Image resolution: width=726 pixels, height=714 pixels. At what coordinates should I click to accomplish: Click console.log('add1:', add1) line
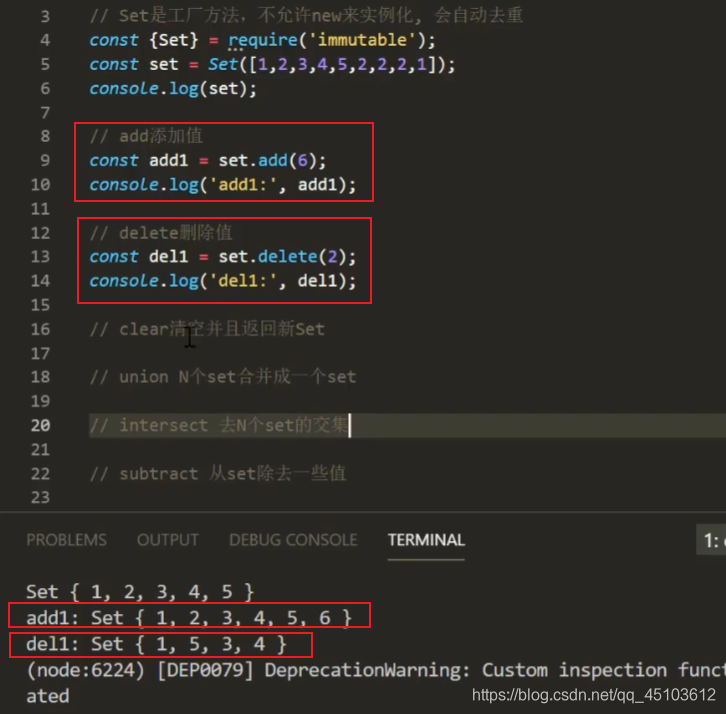pyautogui.click(x=223, y=185)
